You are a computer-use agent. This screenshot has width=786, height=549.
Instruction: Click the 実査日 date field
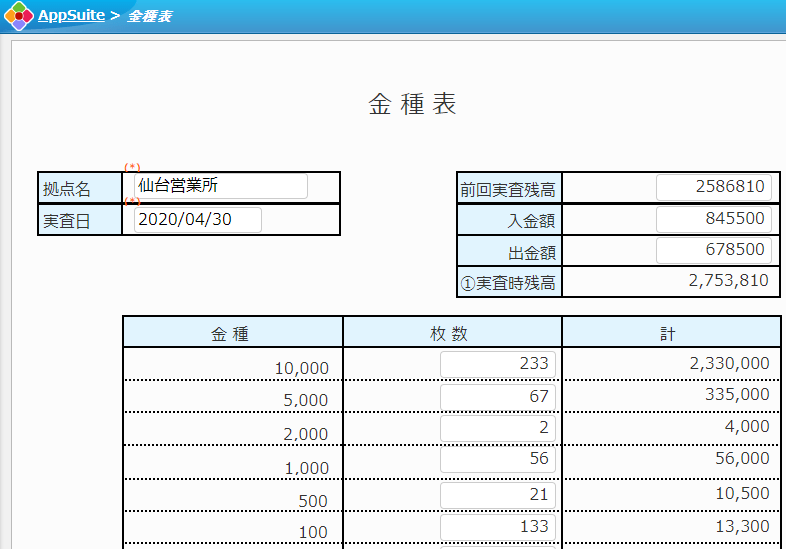pos(197,220)
